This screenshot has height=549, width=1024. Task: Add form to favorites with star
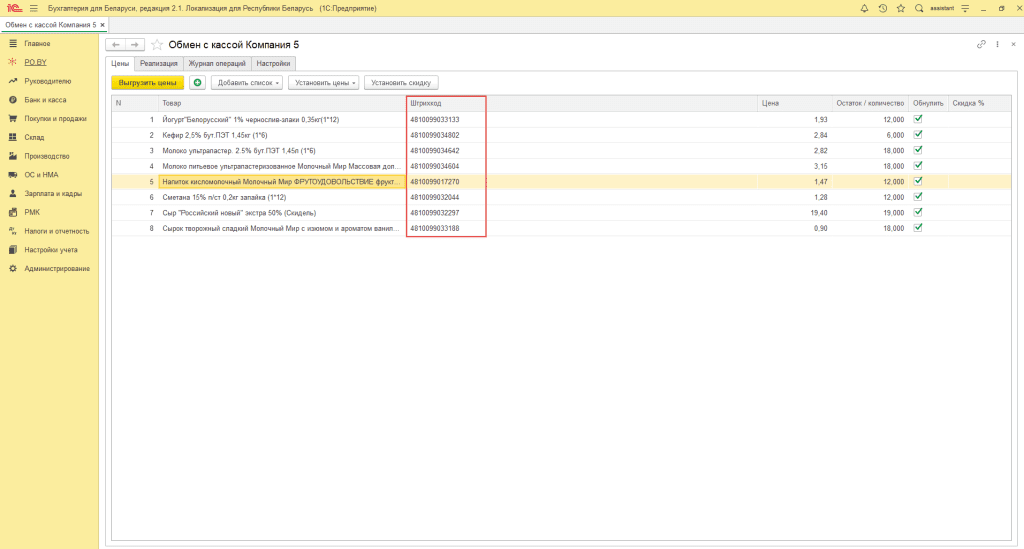(x=157, y=44)
